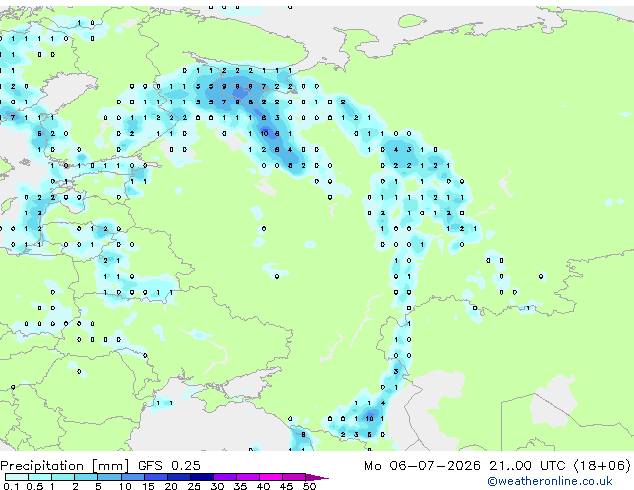
Task: Click the "20" legend scale label
Action: pos(171,486)
